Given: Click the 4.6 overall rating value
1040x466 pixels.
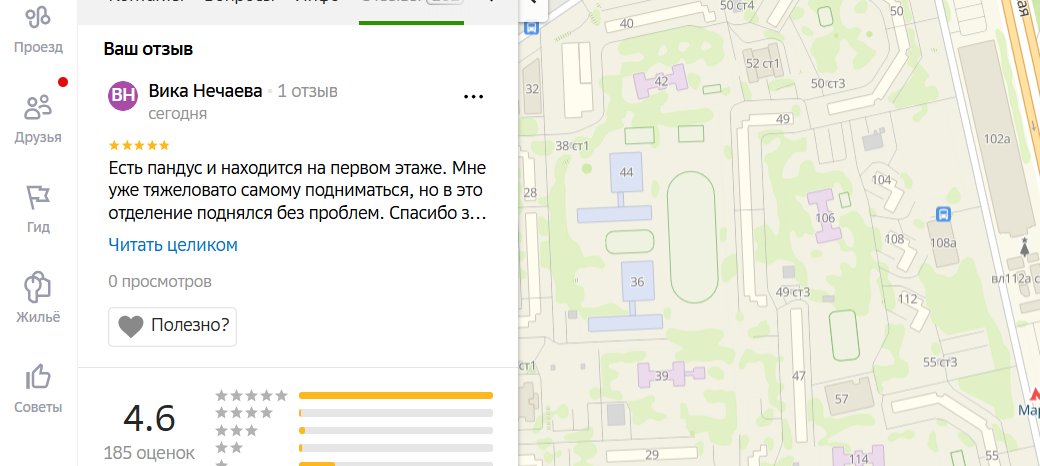Looking at the screenshot, I should coord(149,419).
